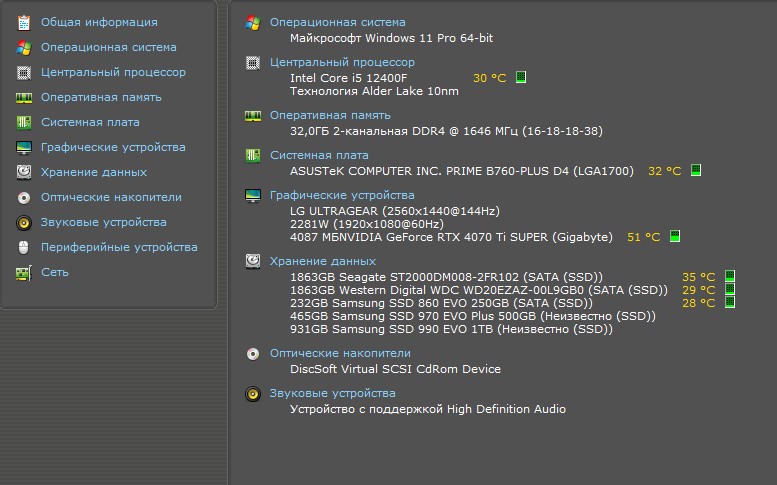Click 2281W (1920x1080@60Hz) monitor line

367,224
